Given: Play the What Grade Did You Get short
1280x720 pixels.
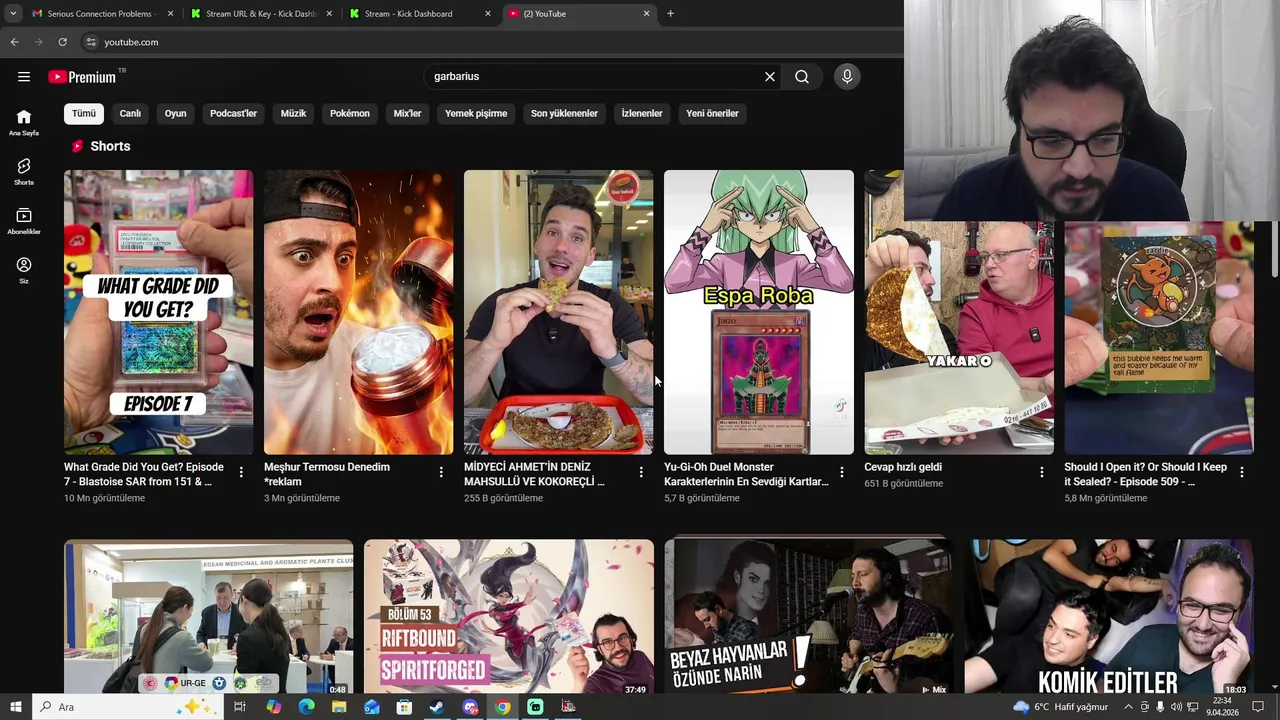Looking at the screenshot, I should (158, 312).
